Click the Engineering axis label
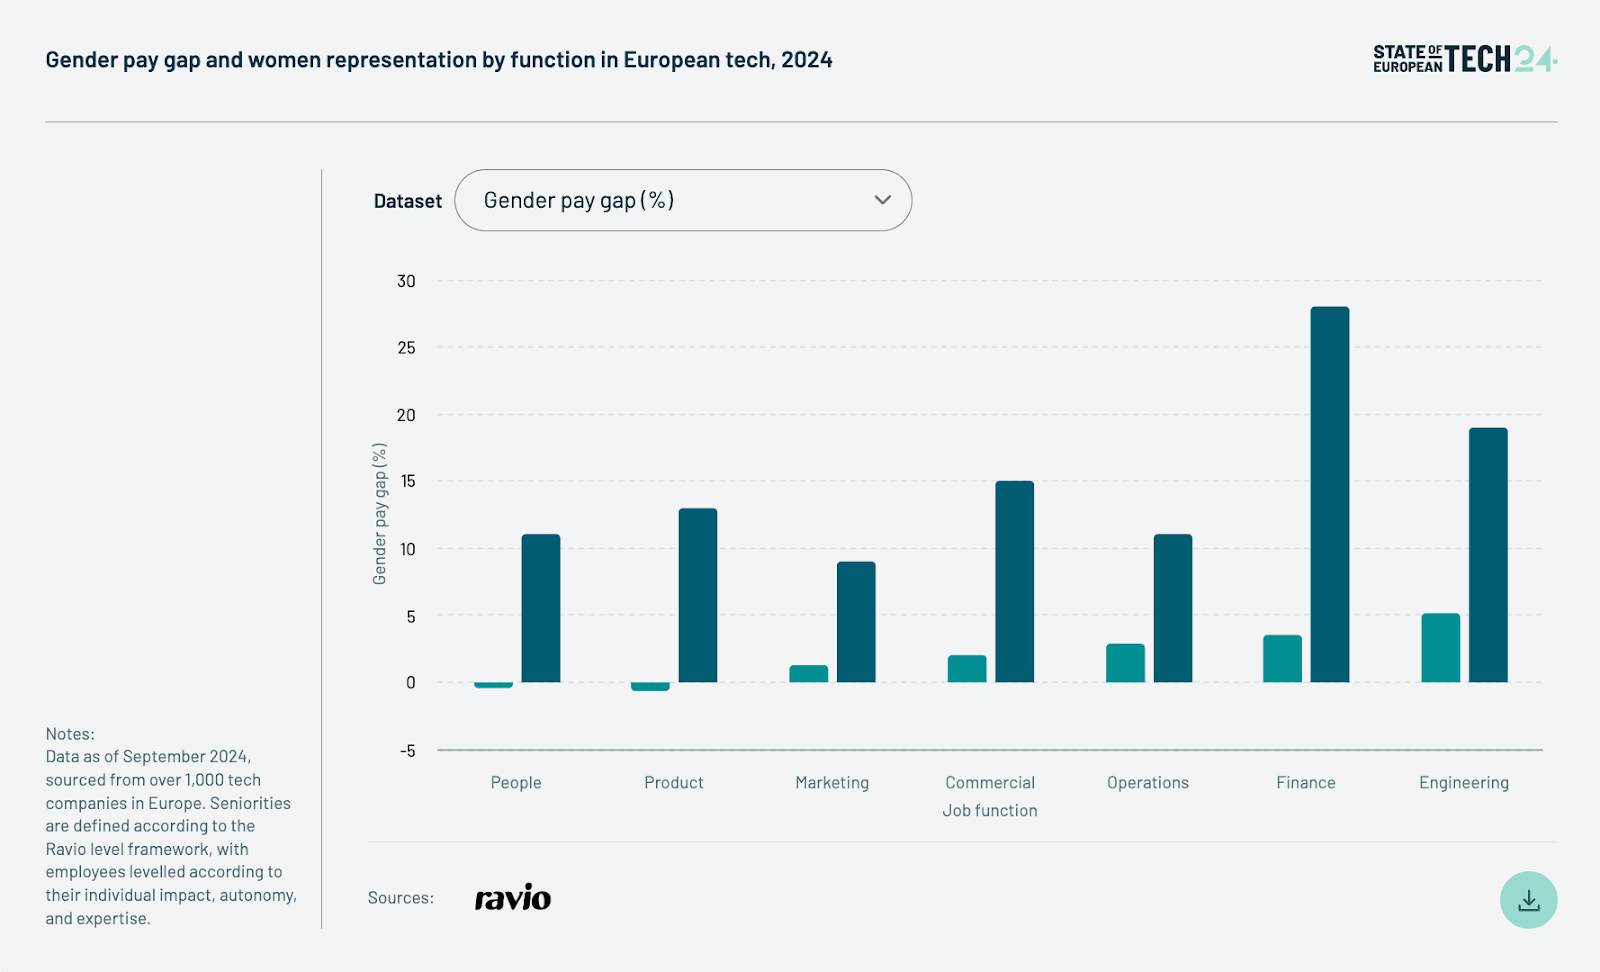1600x972 pixels. (x=1463, y=782)
